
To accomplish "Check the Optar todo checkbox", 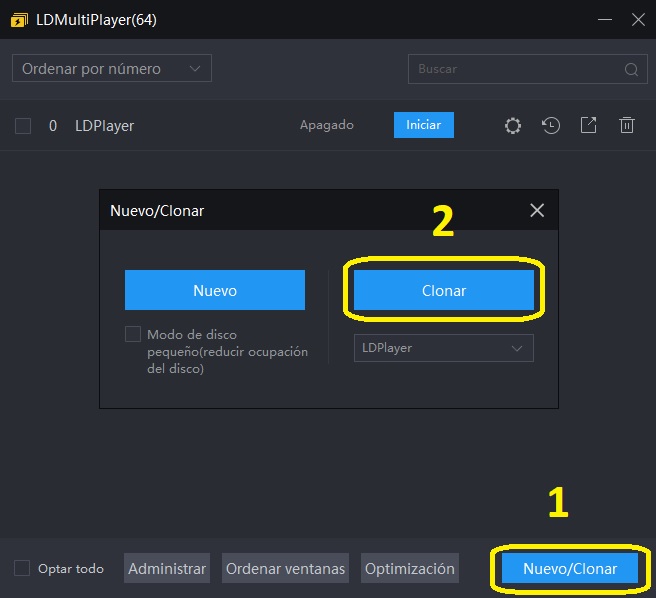I will (x=22, y=568).
